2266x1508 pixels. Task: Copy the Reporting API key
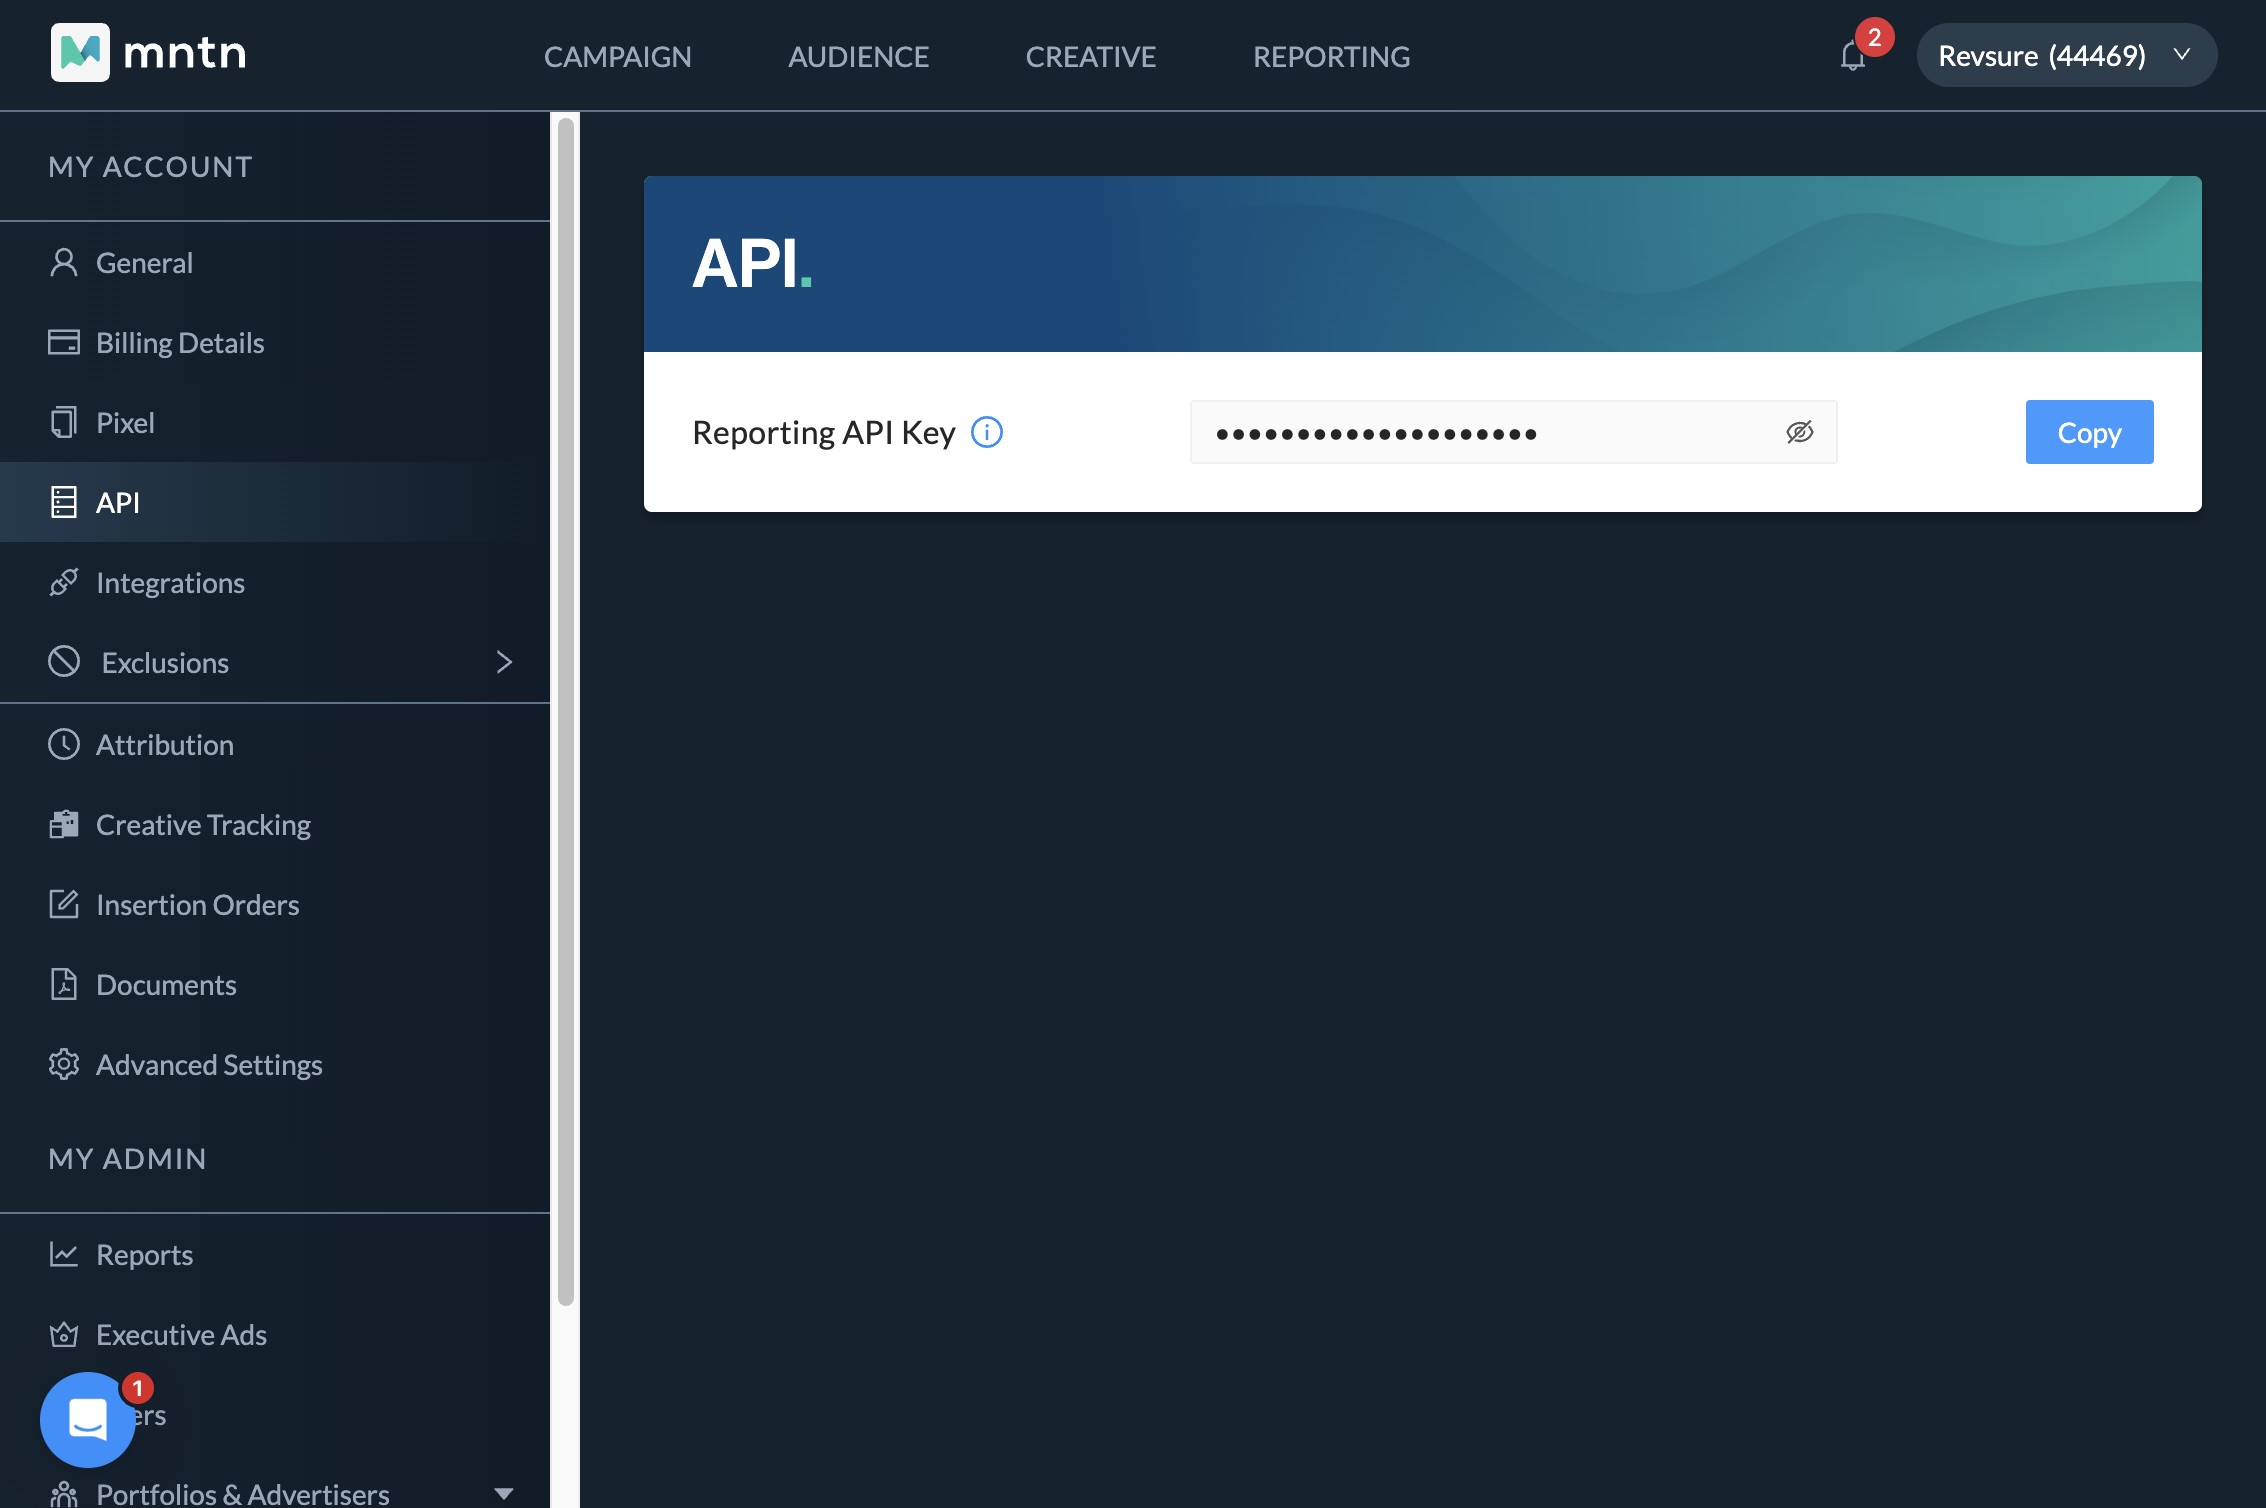(x=2089, y=432)
